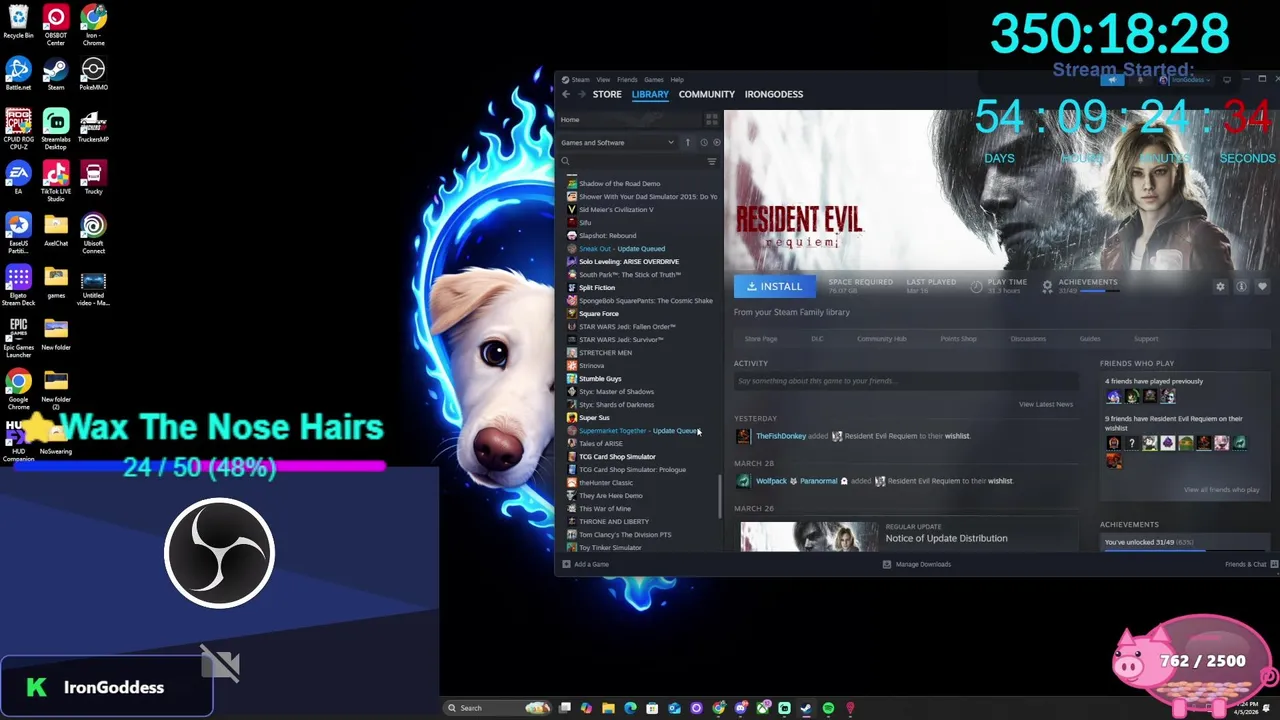
Task: Open the Ubisoft Connect desktop icon
Action: [93, 234]
